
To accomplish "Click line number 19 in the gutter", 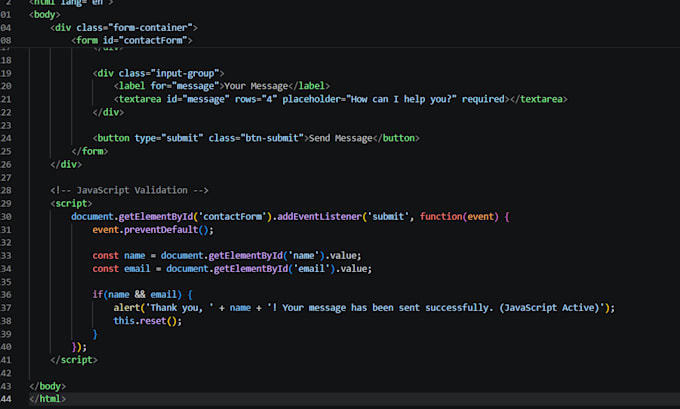I will [x=6, y=73].
